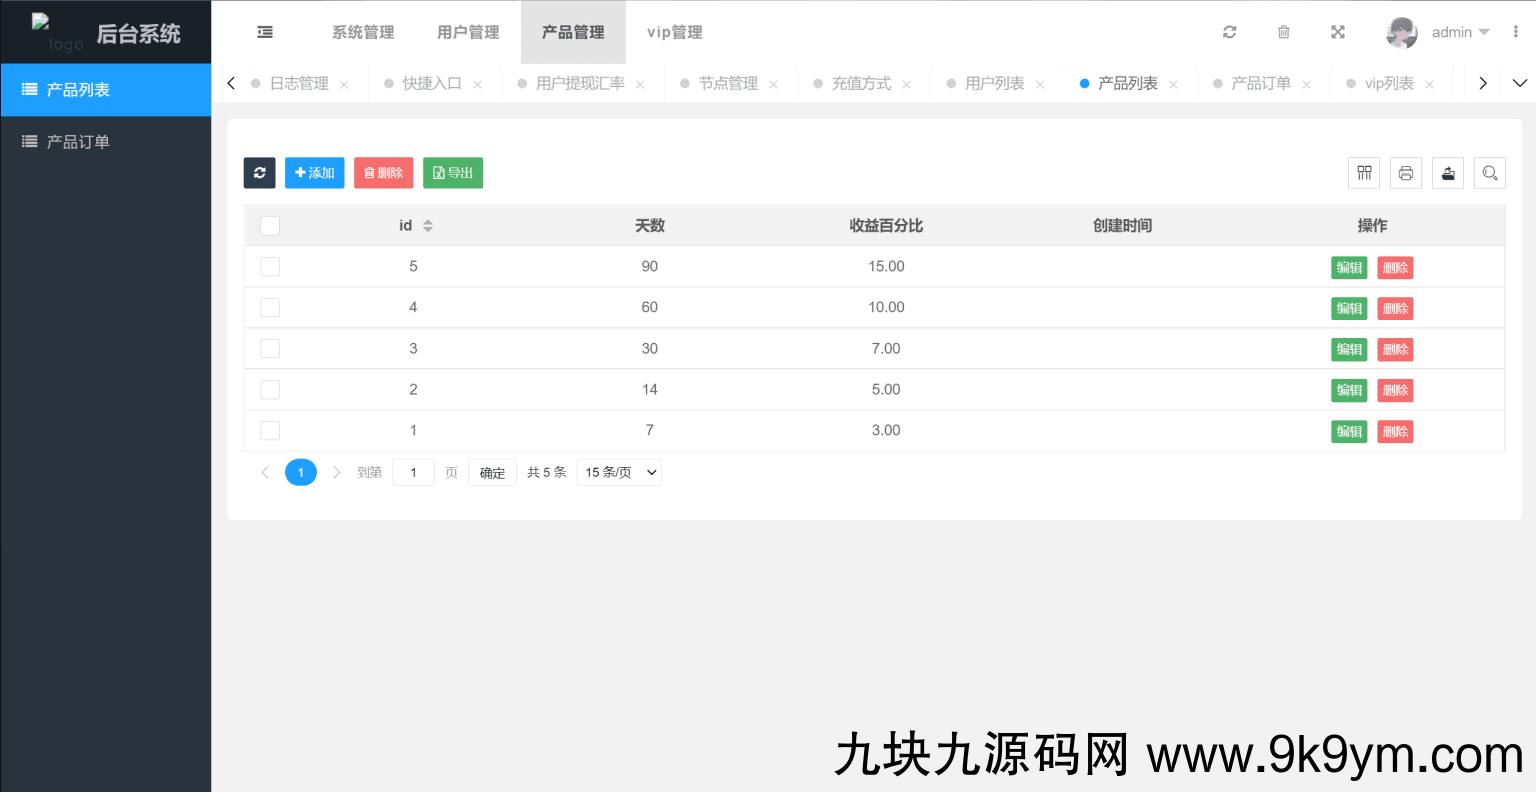
Task: Close the 日志管理 tab
Action: pyautogui.click(x=344, y=85)
